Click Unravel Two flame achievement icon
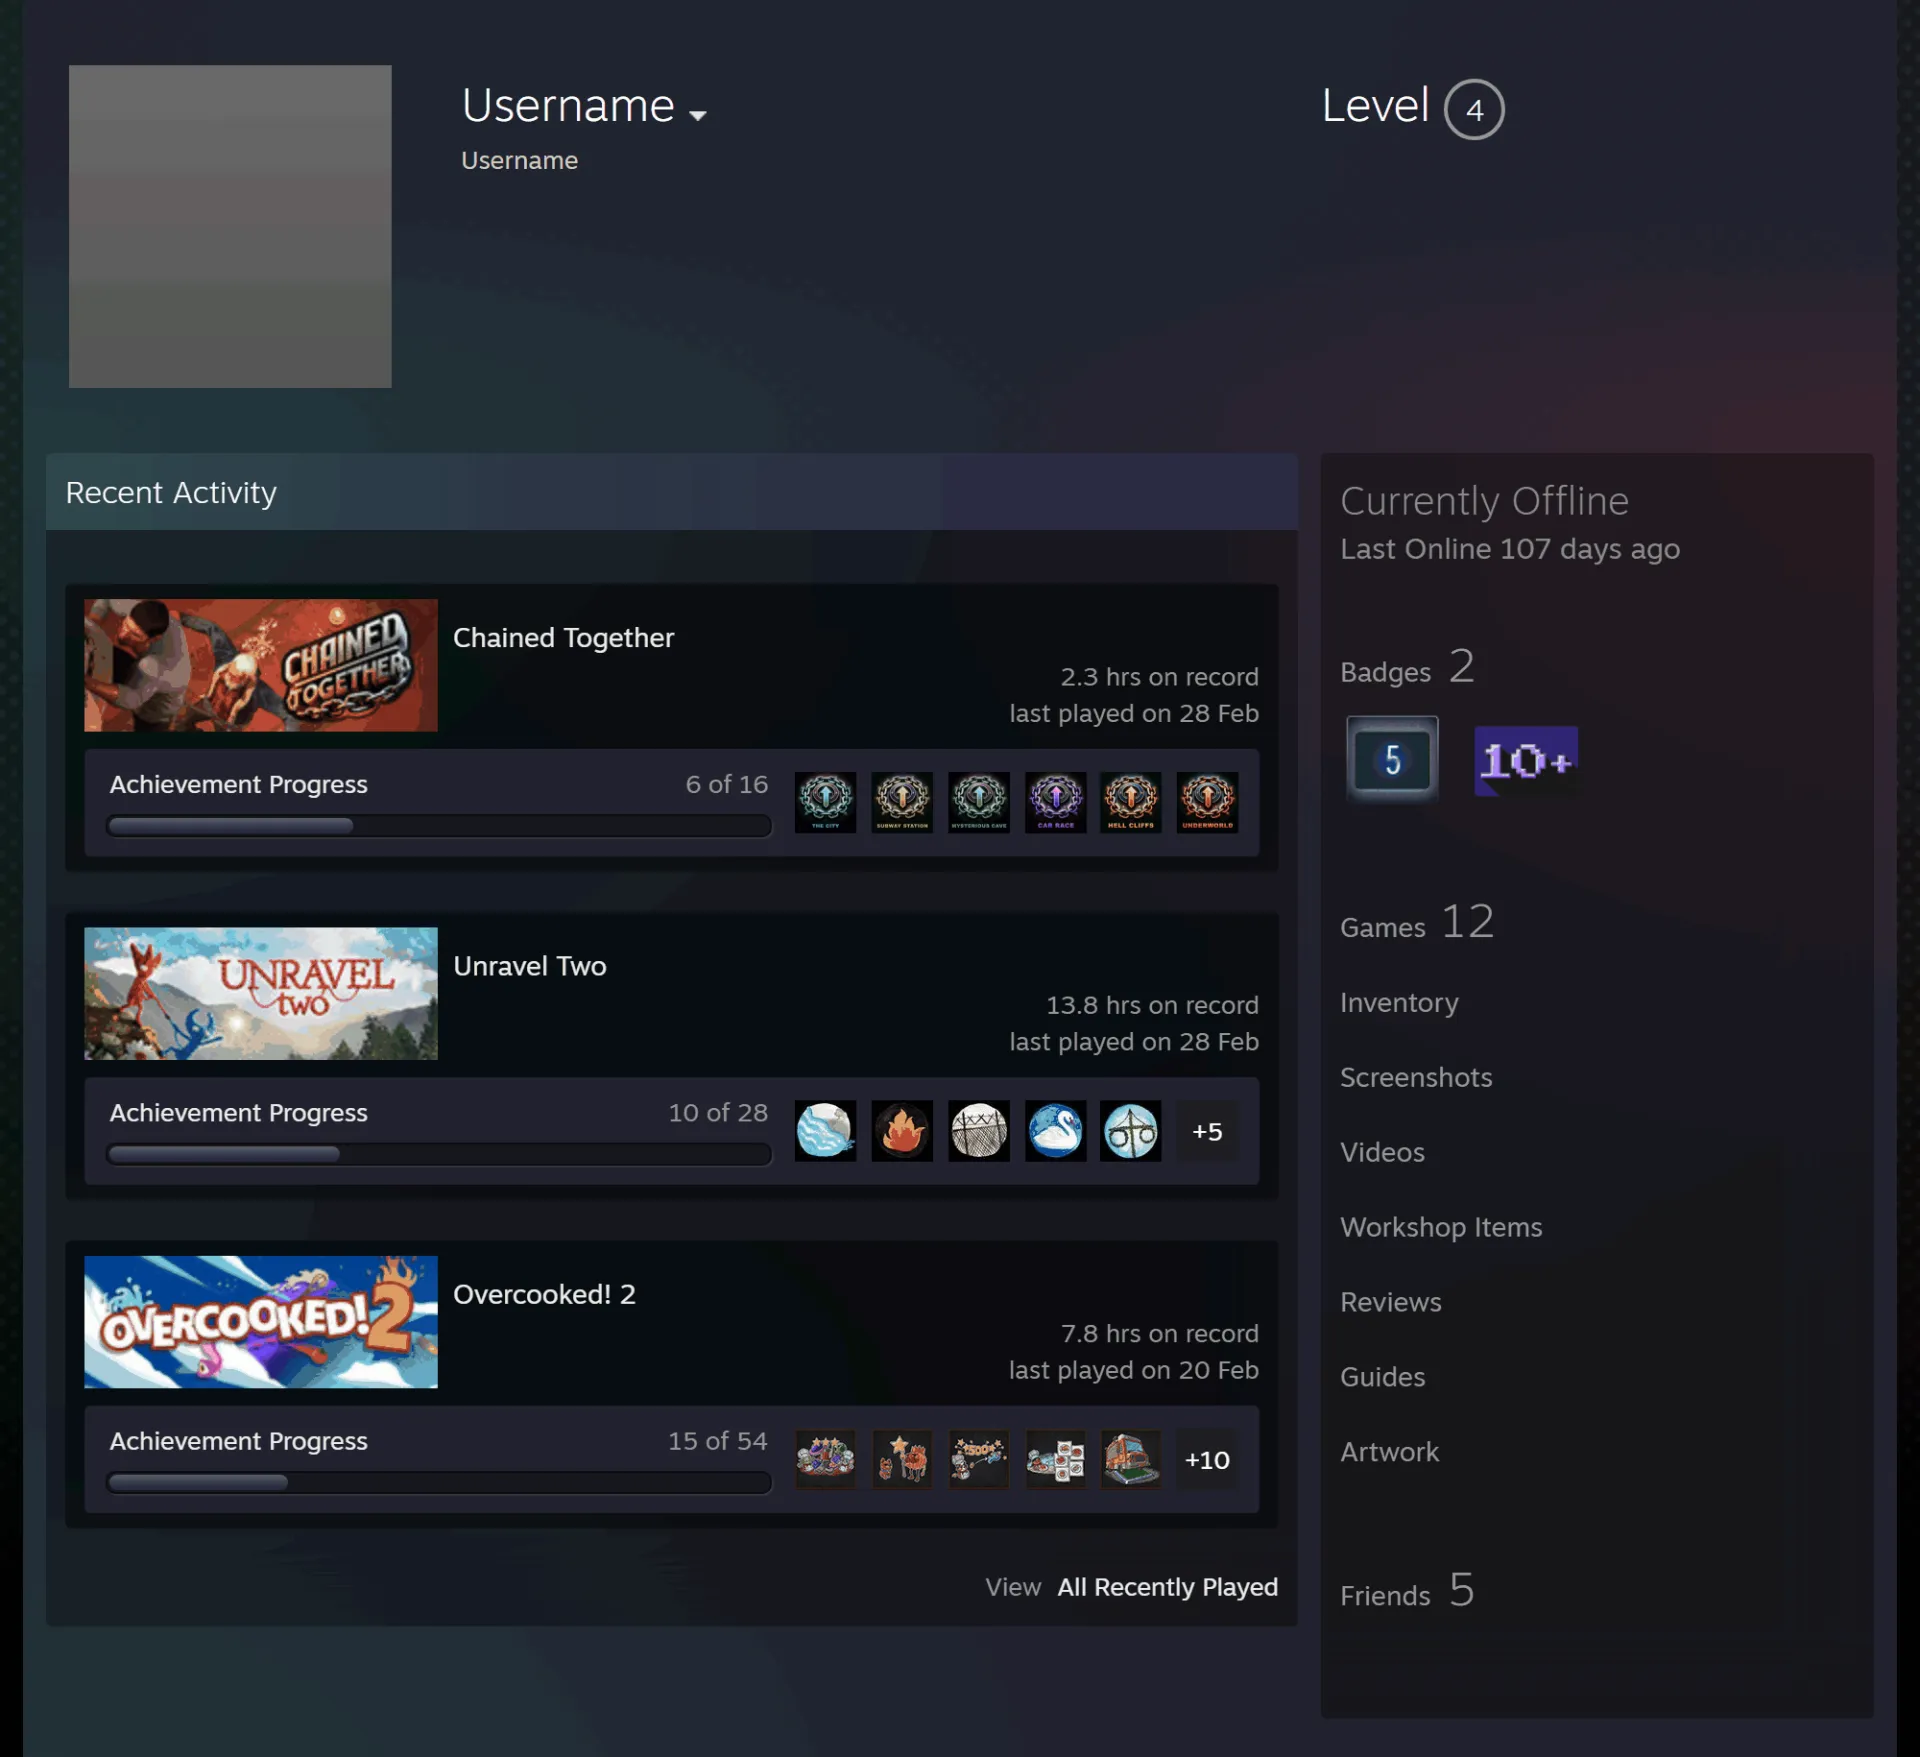 902,1131
